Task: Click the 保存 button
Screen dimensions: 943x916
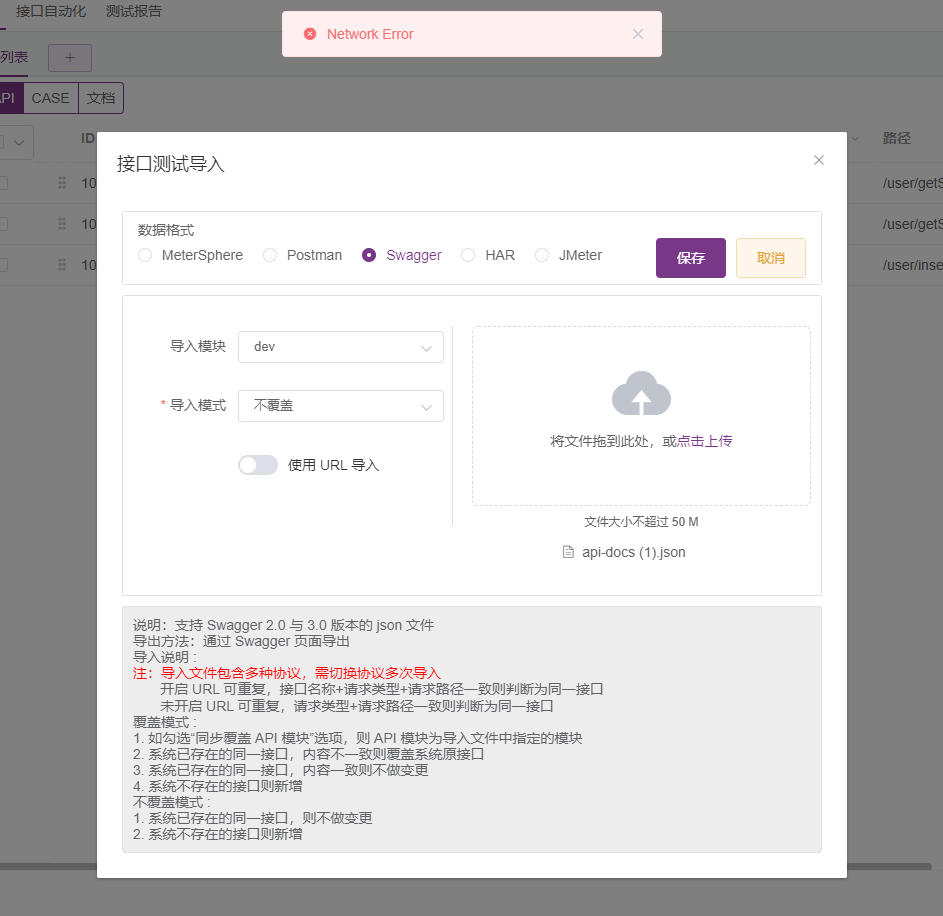Action: [690, 257]
